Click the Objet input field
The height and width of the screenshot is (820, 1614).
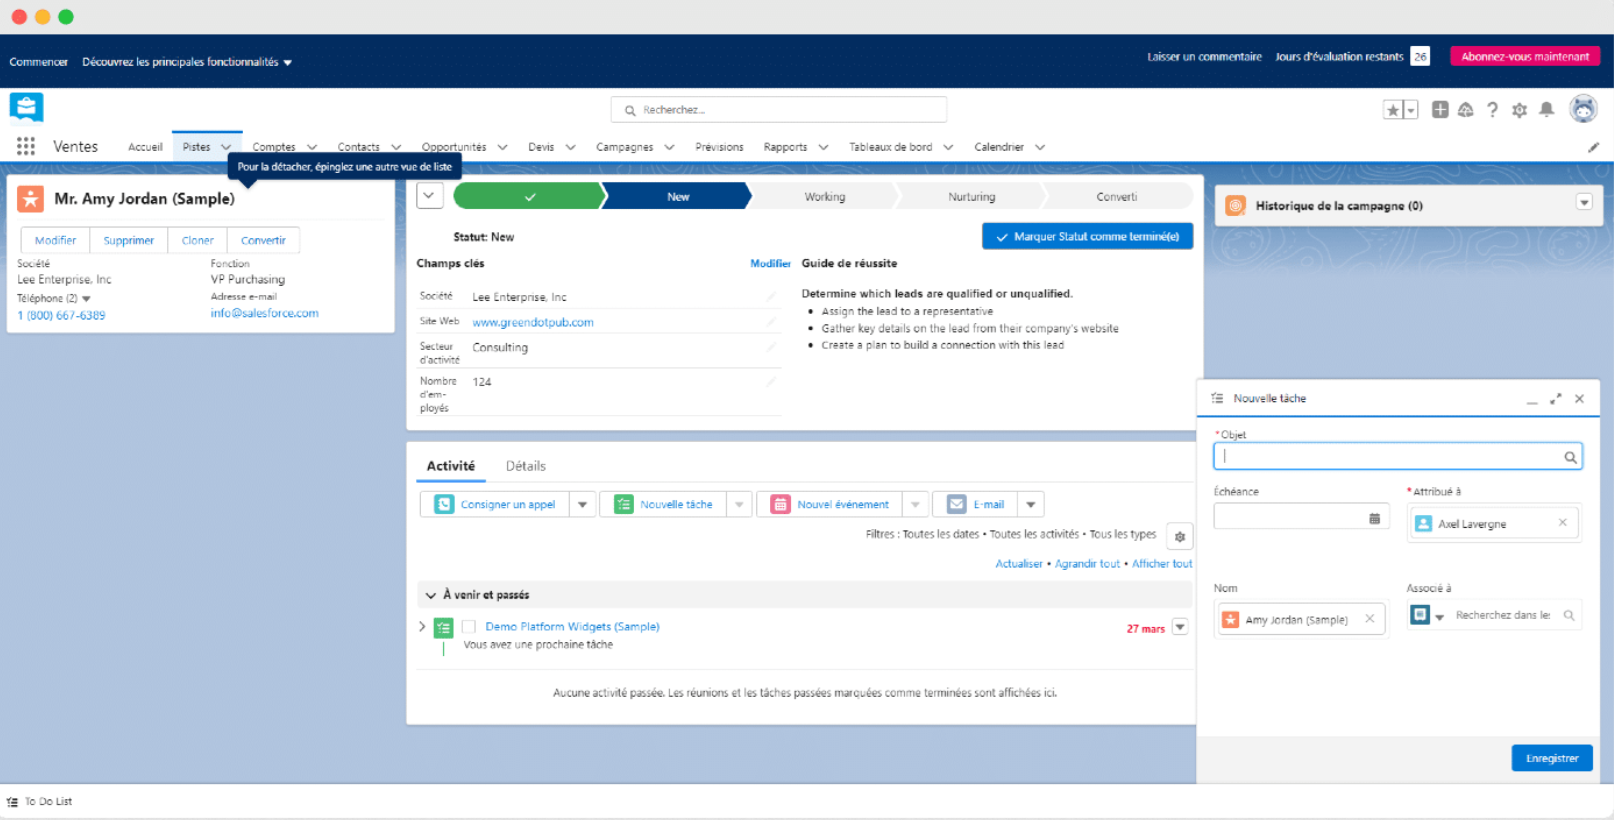pyautogui.click(x=1390, y=457)
